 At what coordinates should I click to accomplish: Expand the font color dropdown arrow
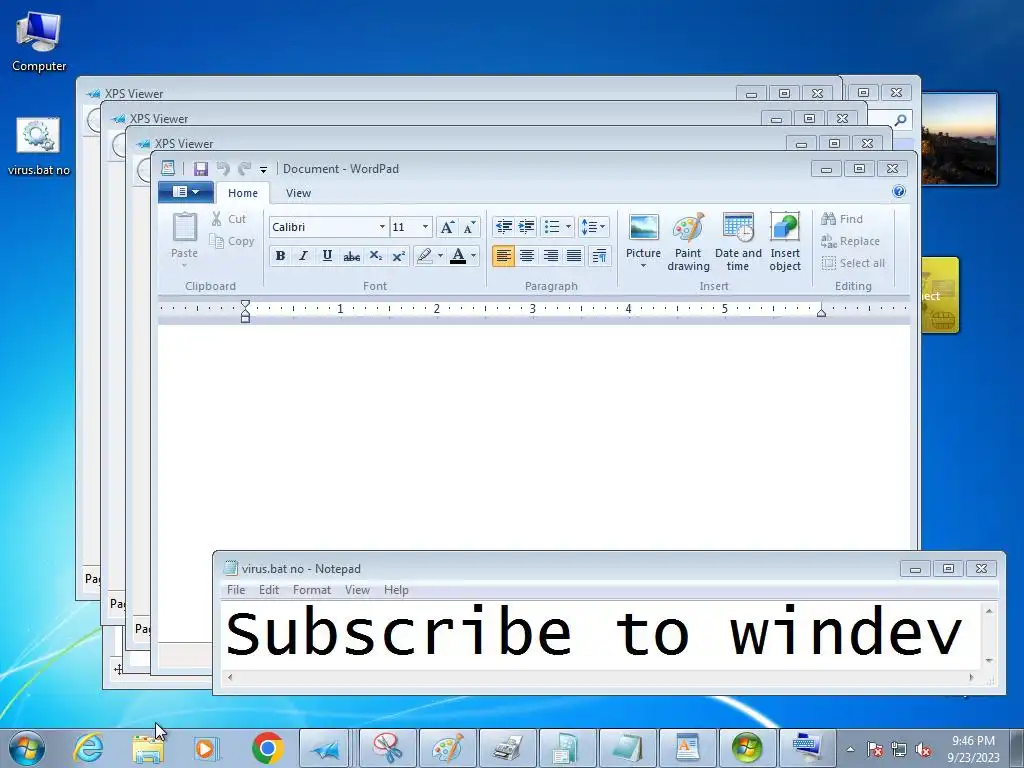(473, 256)
